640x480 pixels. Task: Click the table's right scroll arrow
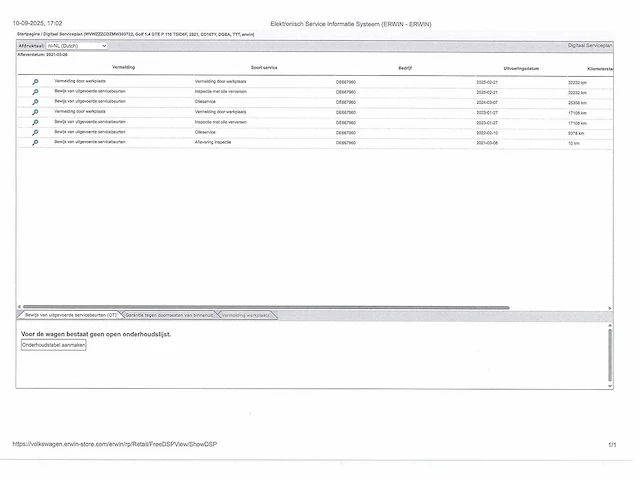click(x=610, y=308)
